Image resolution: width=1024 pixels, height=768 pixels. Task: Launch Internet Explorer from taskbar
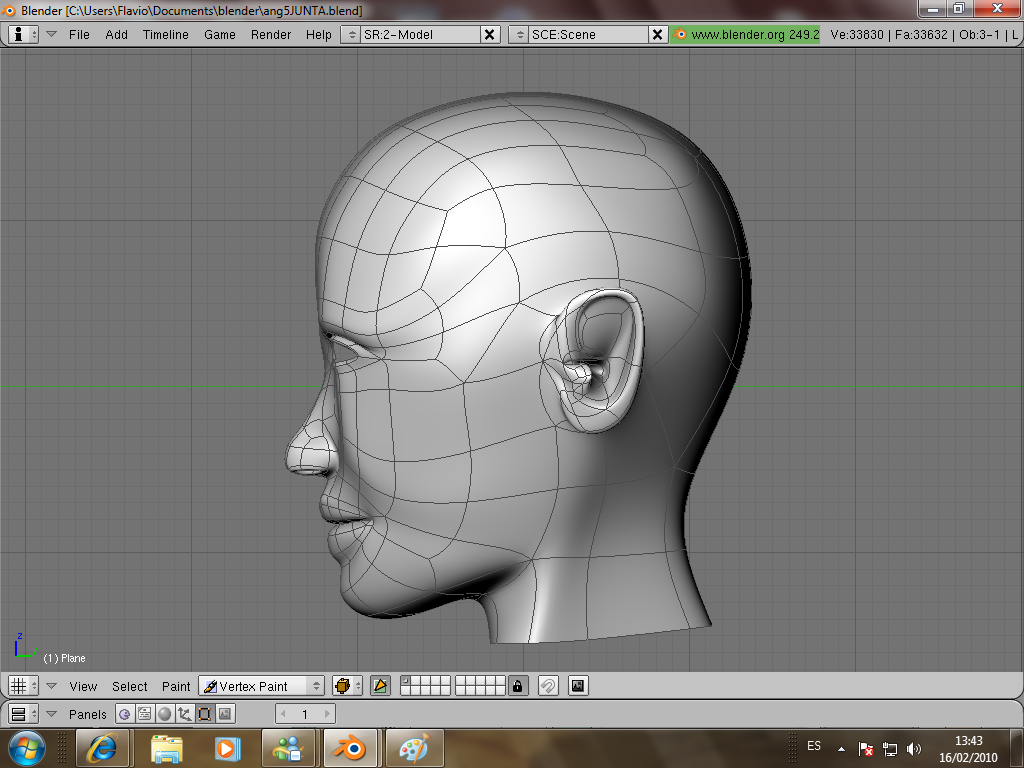coord(102,748)
